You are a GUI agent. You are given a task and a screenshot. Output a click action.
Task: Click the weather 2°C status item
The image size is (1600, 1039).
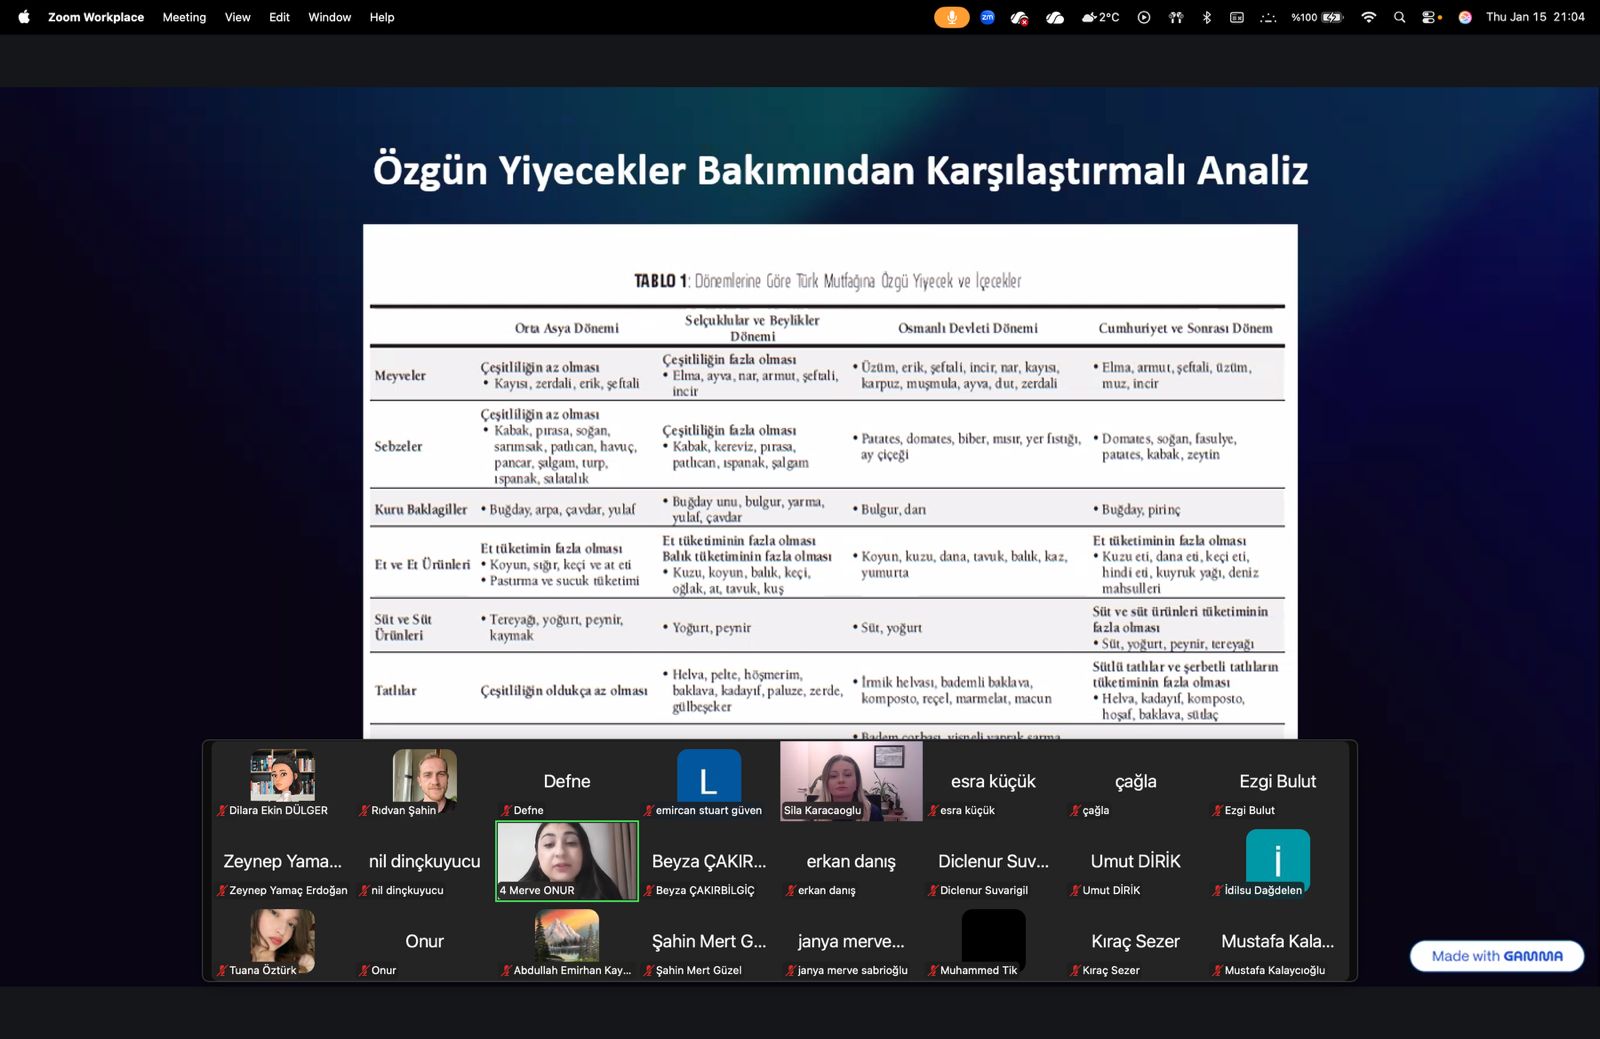(x=1100, y=17)
